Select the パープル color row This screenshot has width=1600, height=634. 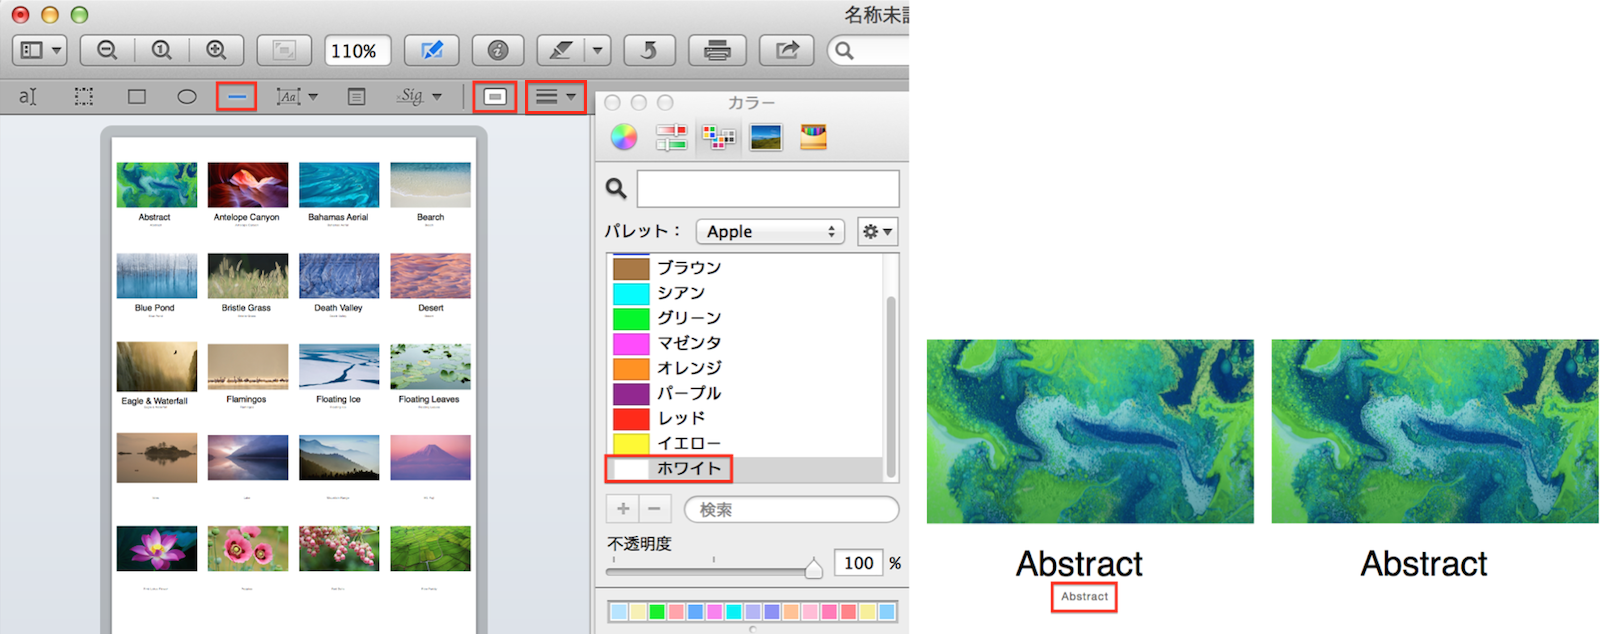click(744, 393)
